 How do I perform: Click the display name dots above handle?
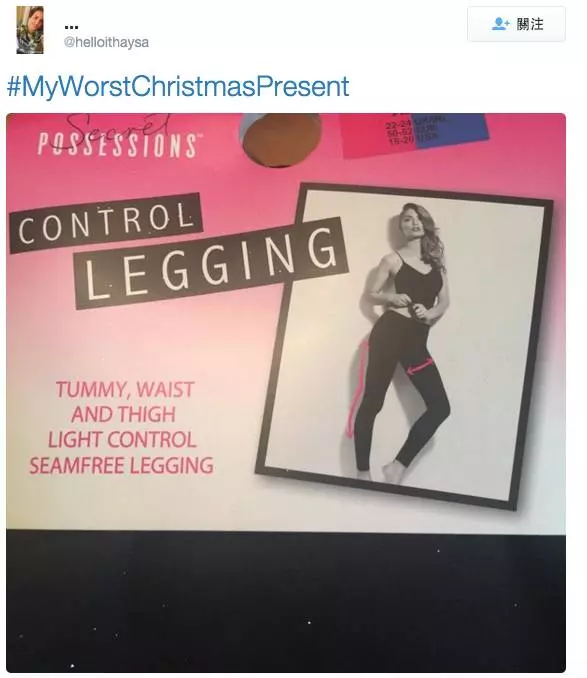coord(71,27)
